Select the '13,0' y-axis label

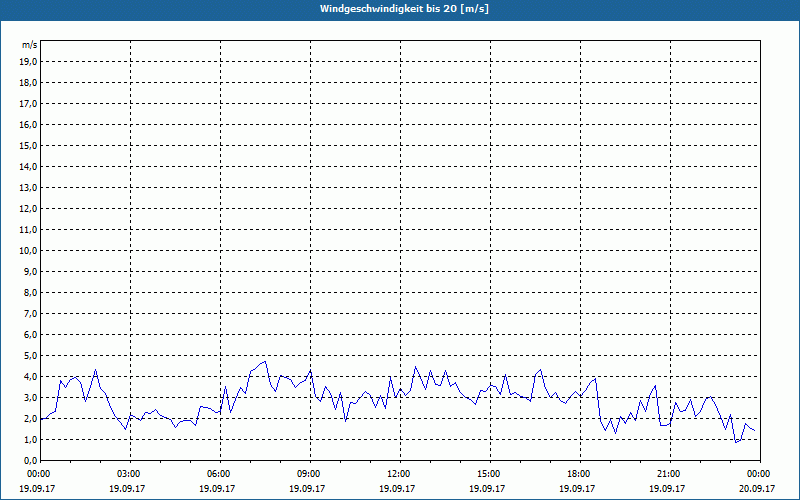point(28,187)
